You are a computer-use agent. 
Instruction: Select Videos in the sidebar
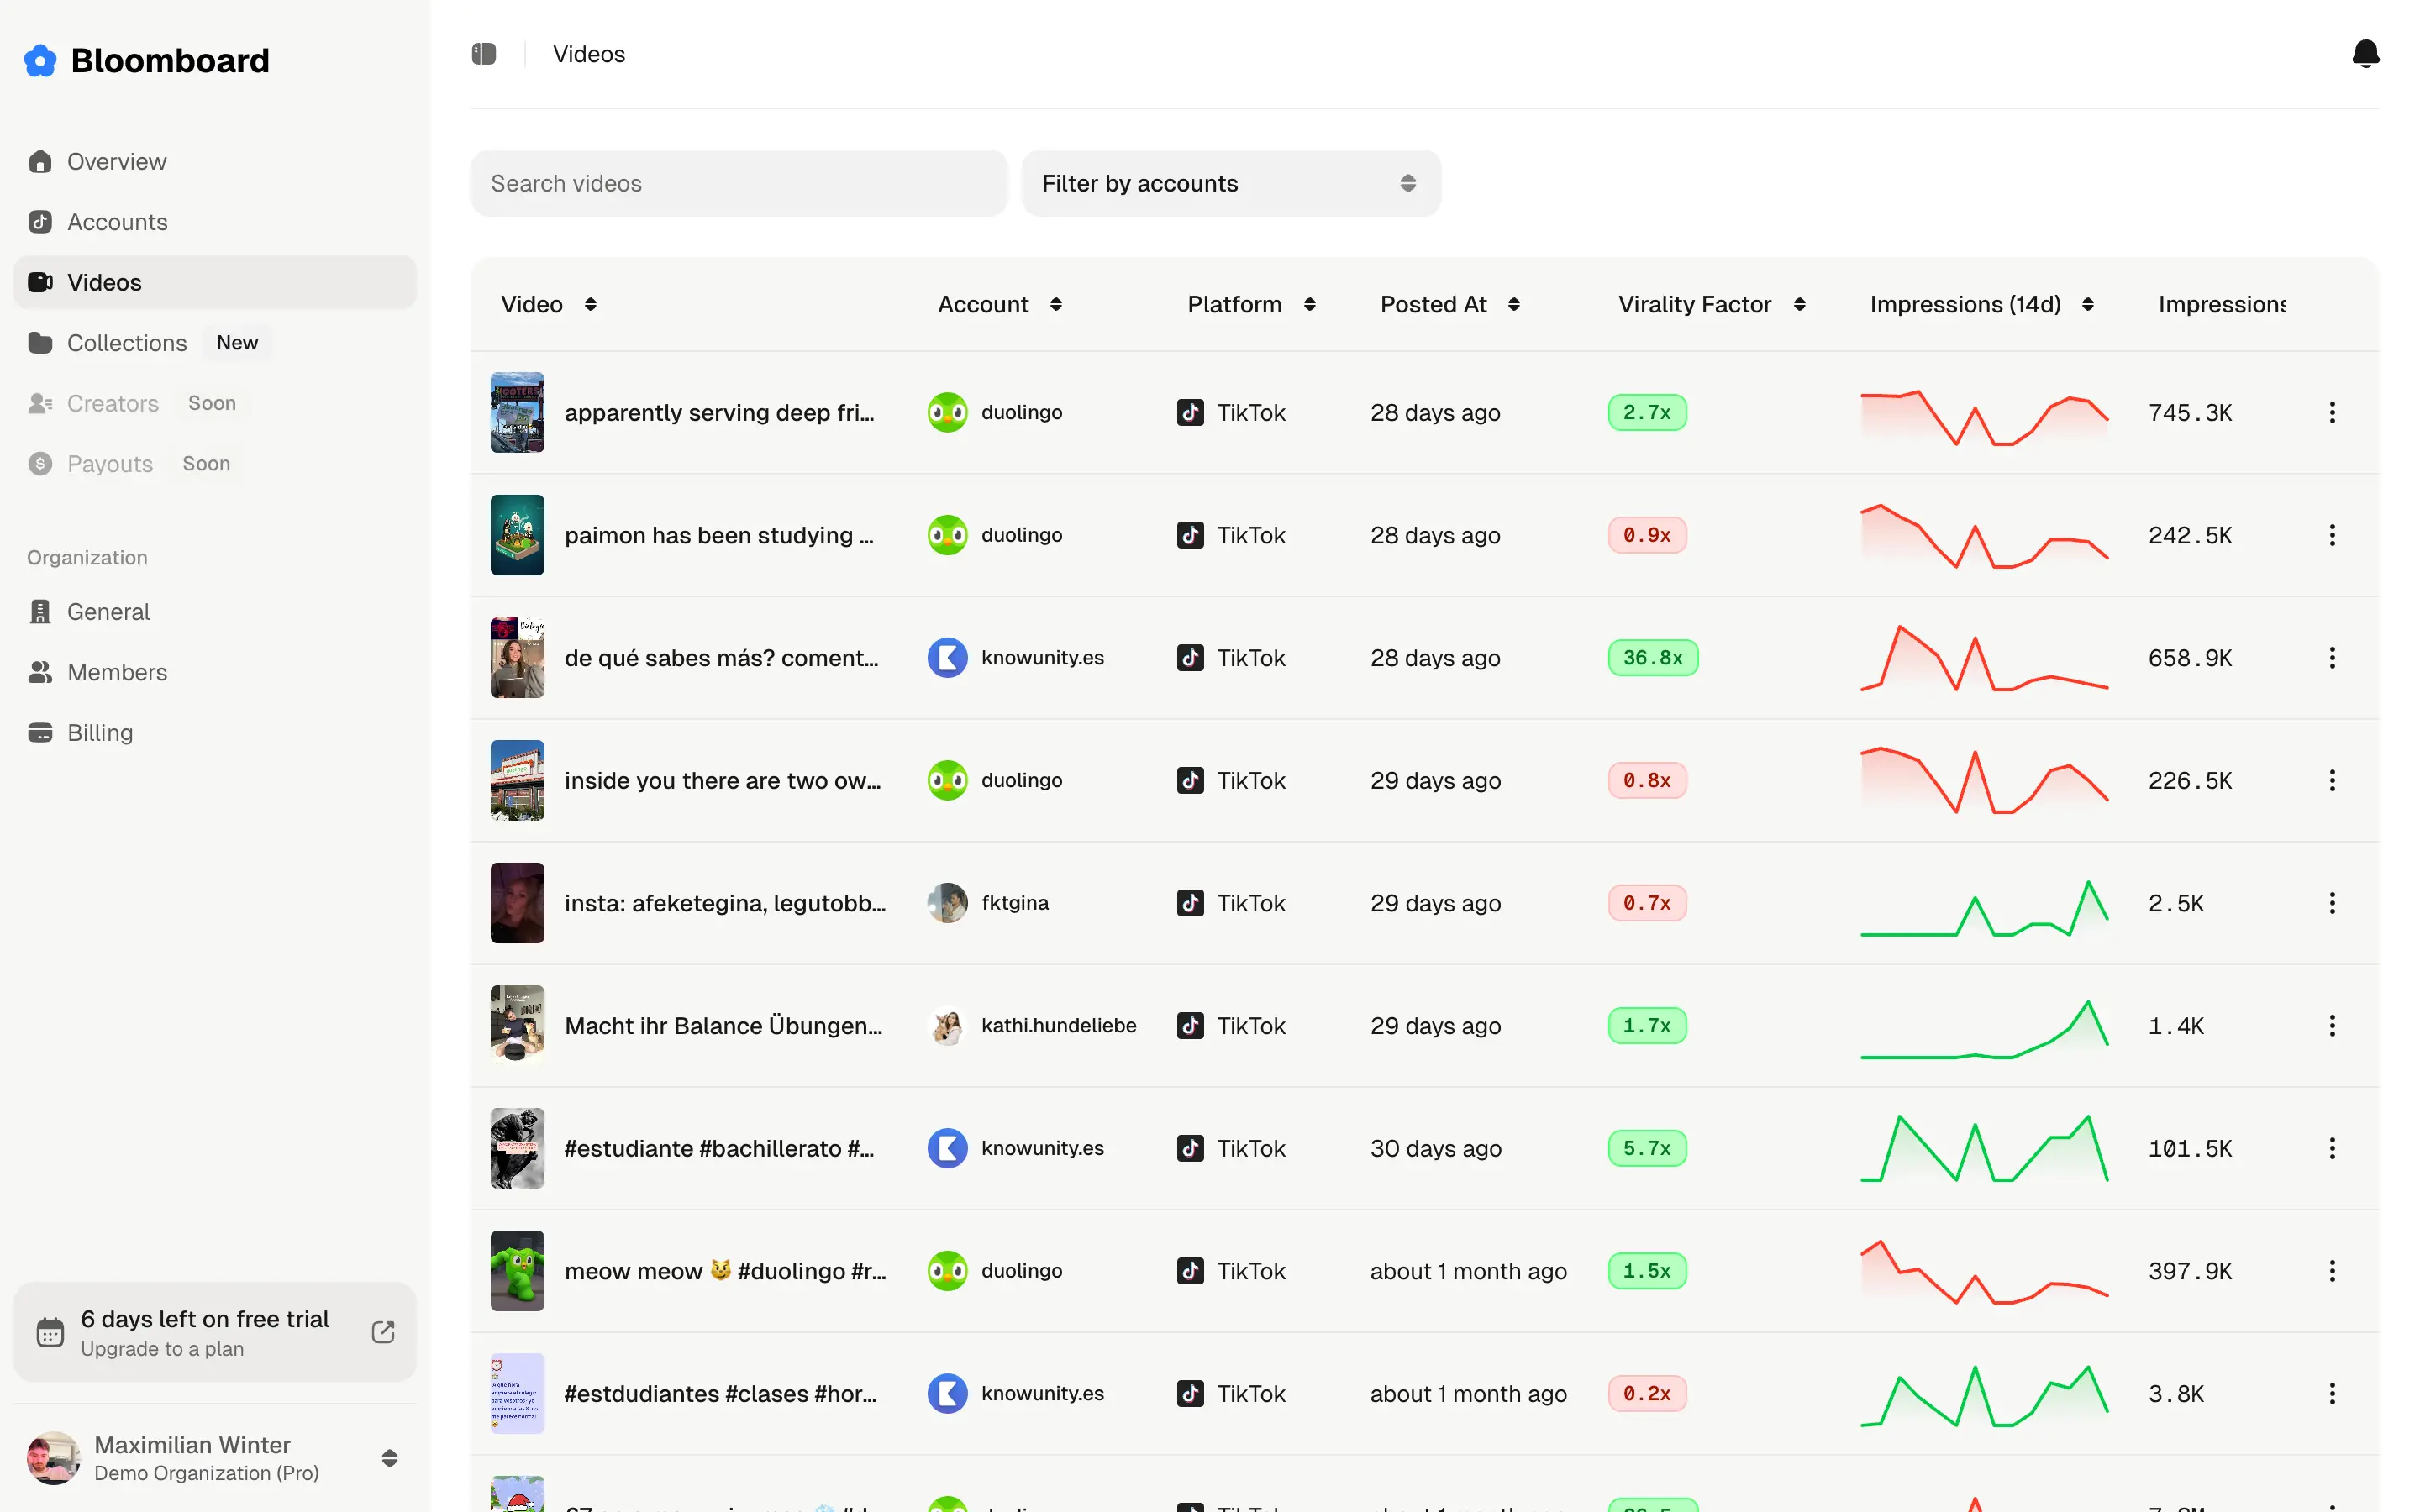(105, 281)
